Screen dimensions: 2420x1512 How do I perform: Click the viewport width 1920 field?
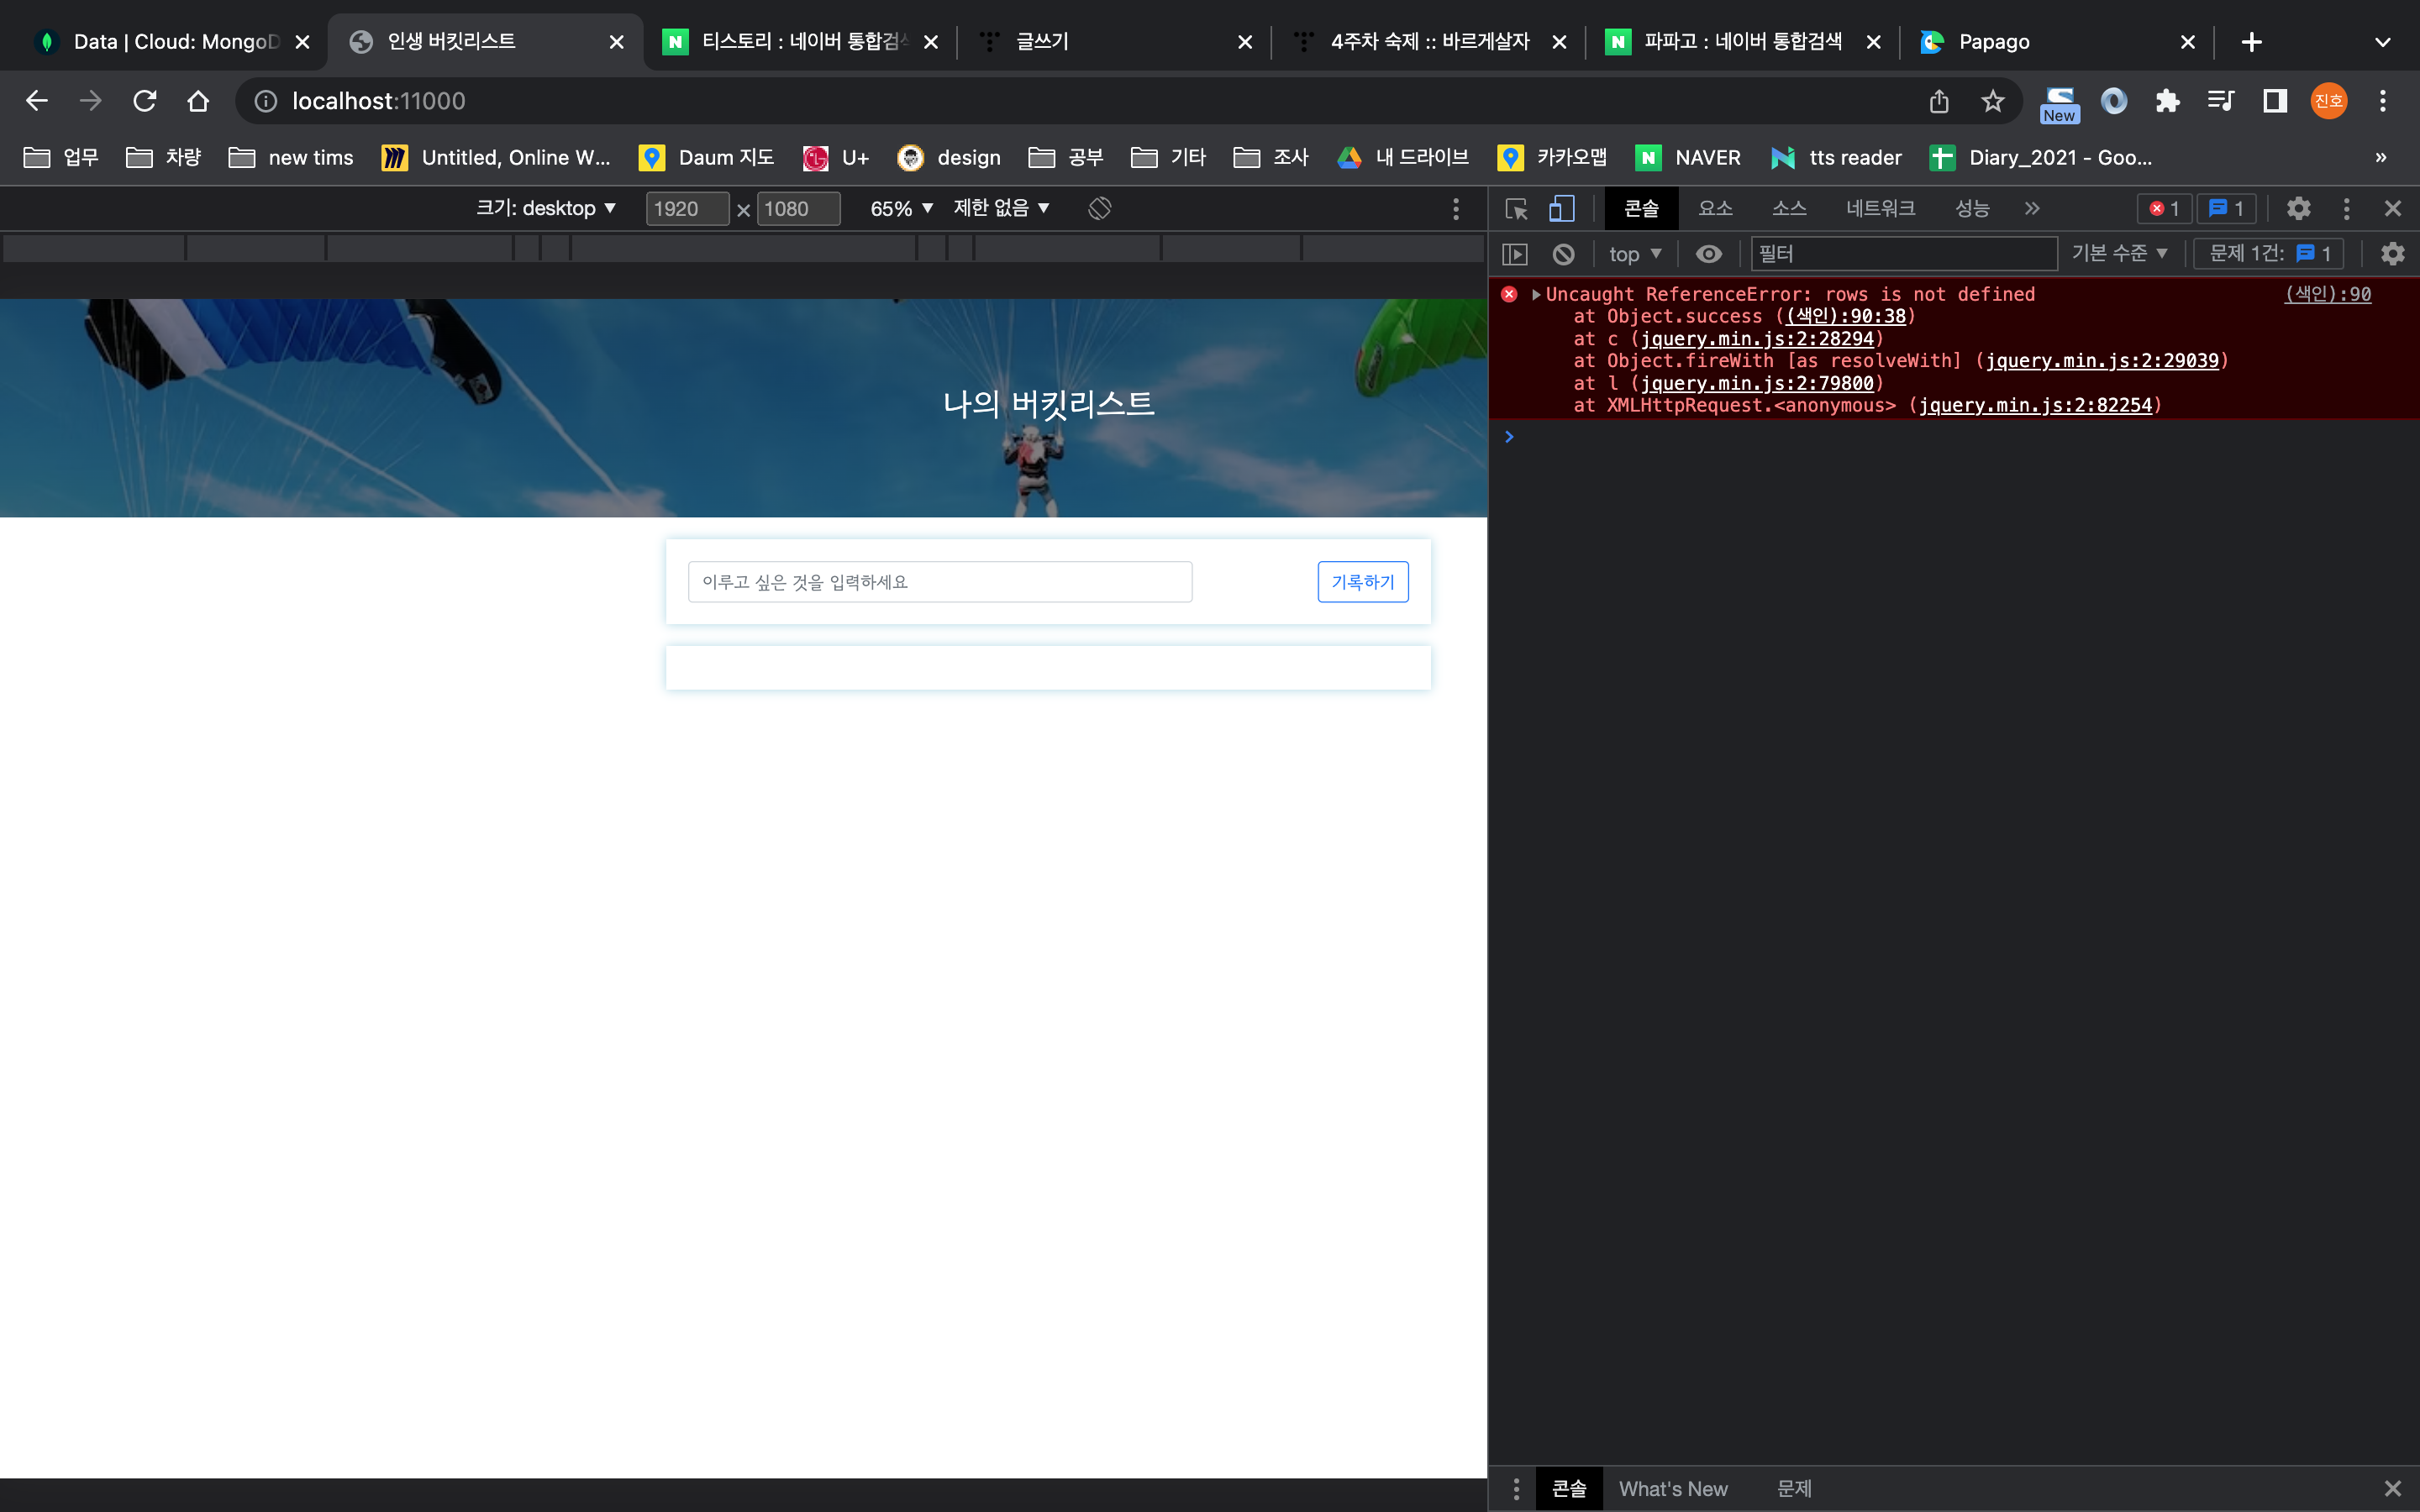click(x=687, y=208)
